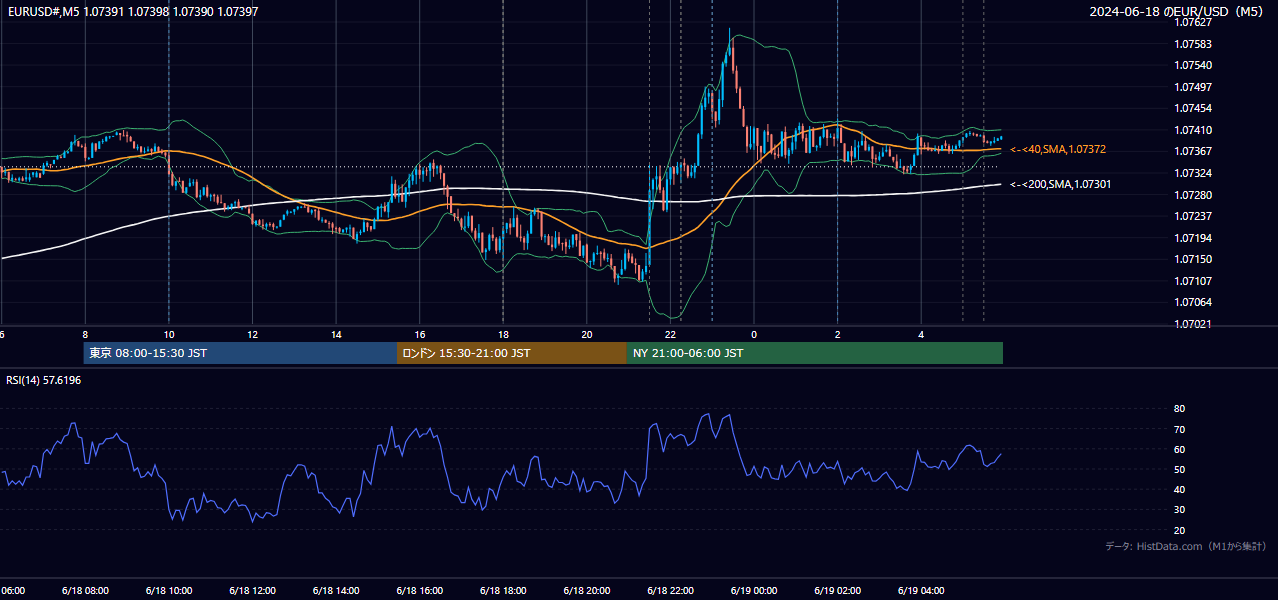Click price scale value 1.07497
1278x600 pixels.
(1193, 87)
